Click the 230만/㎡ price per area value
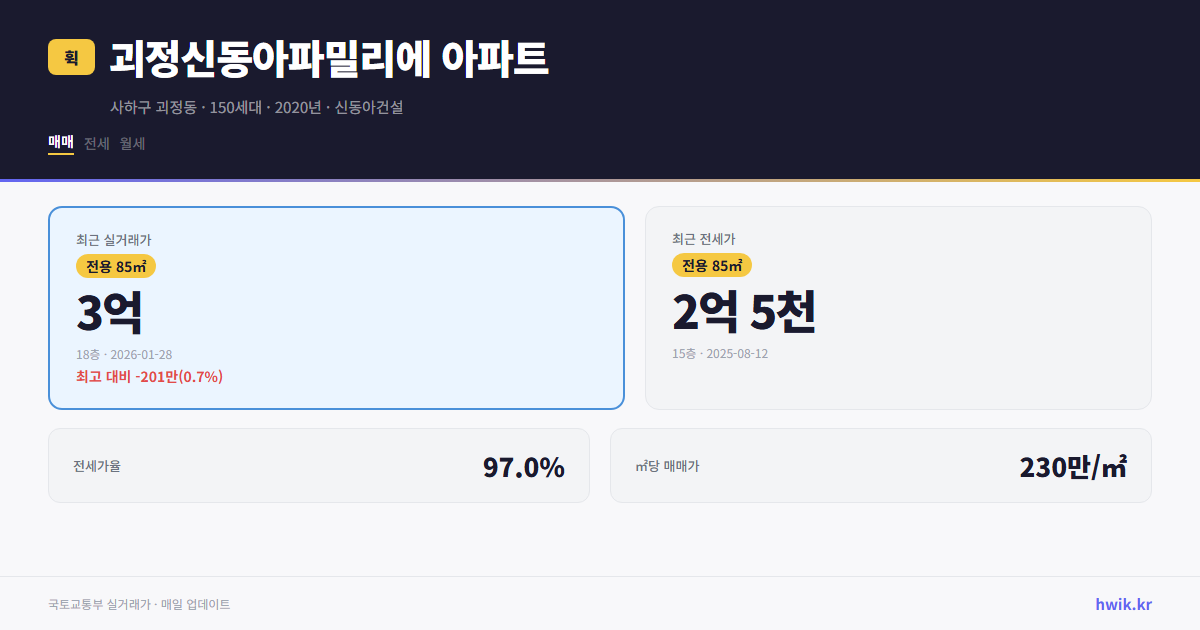 point(1072,465)
